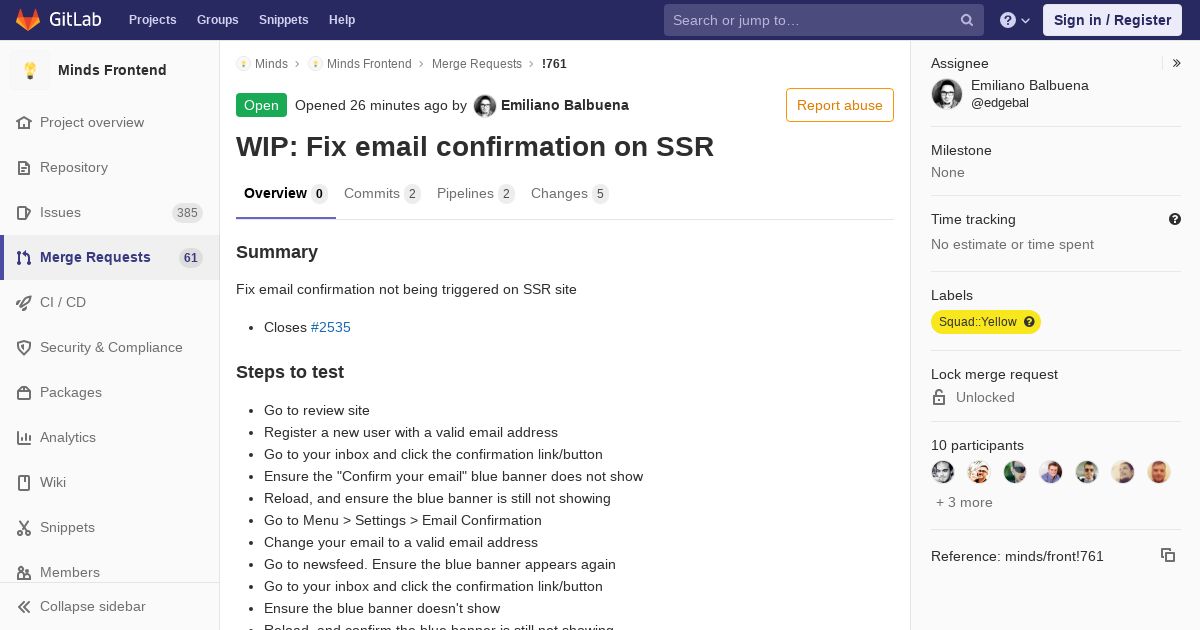Click the Snippets scissors icon
This screenshot has height=630, width=1200.
click(x=24, y=528)
